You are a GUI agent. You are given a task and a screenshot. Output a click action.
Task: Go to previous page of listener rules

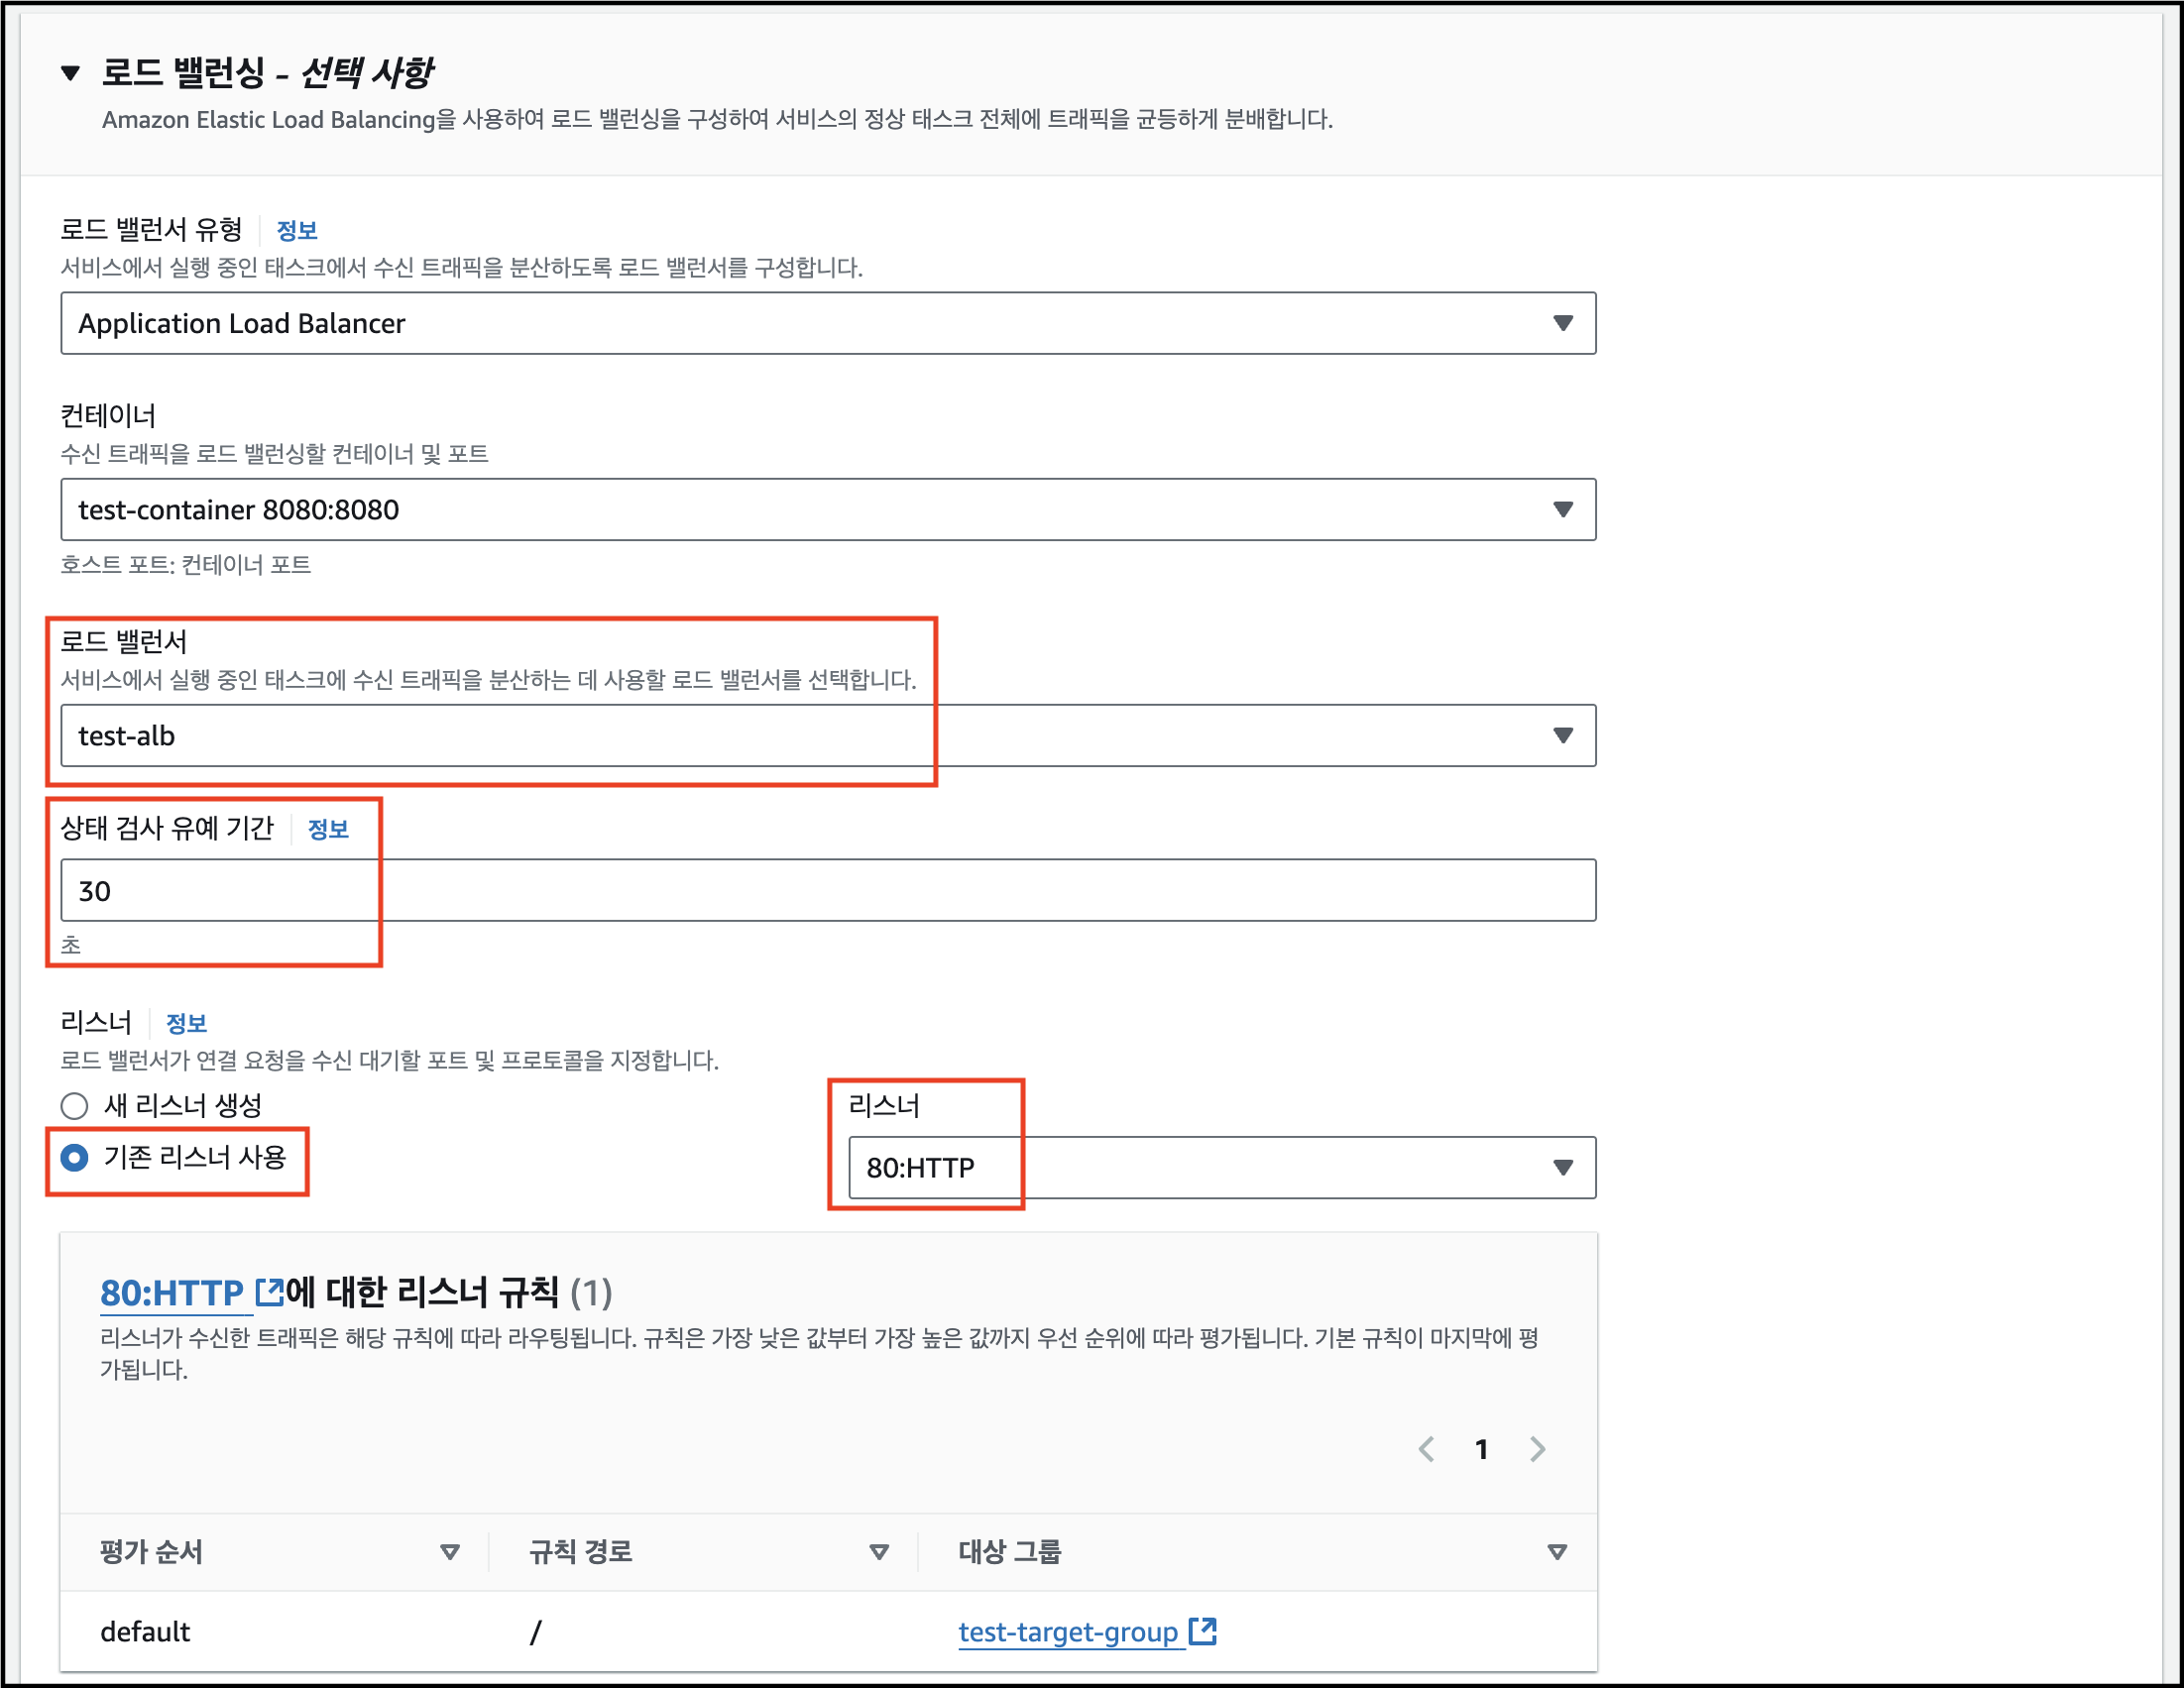1427,1449
